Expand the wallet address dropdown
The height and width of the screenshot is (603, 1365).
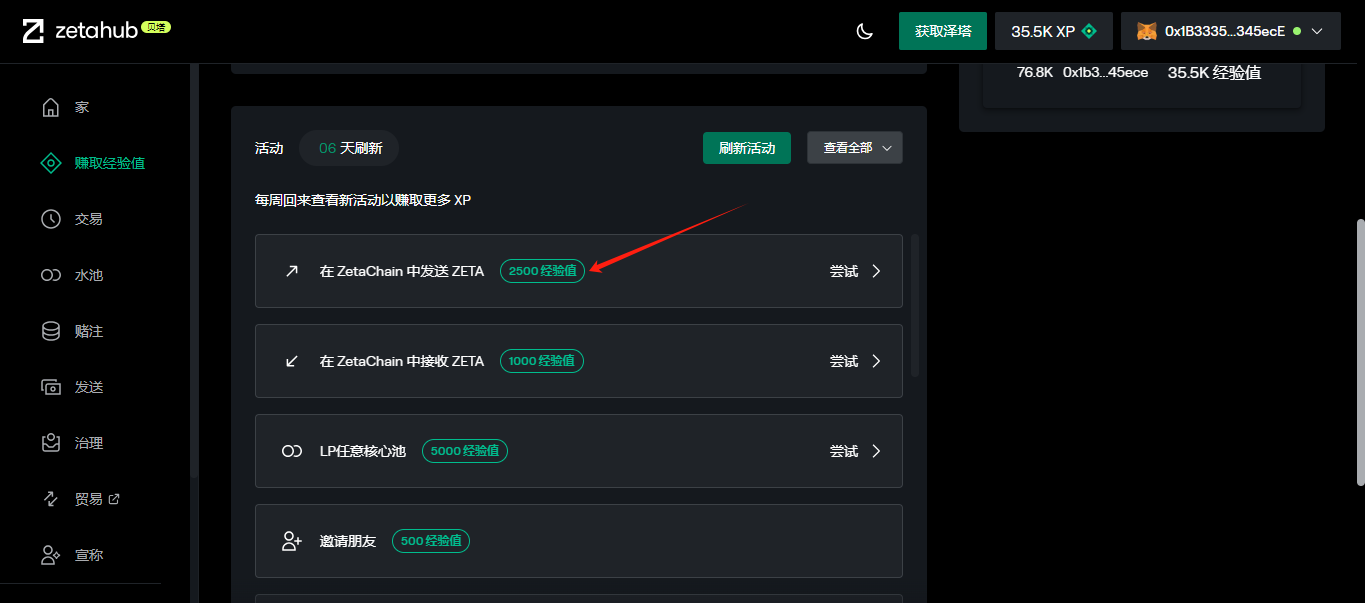point(1317,31)
